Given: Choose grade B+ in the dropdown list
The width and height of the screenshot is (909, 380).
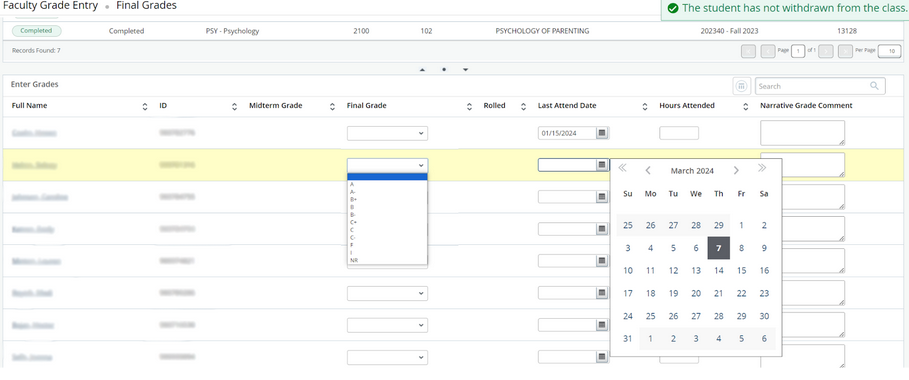Looking at the screenshot, I should pyautogui.click(x=387, y=200).
